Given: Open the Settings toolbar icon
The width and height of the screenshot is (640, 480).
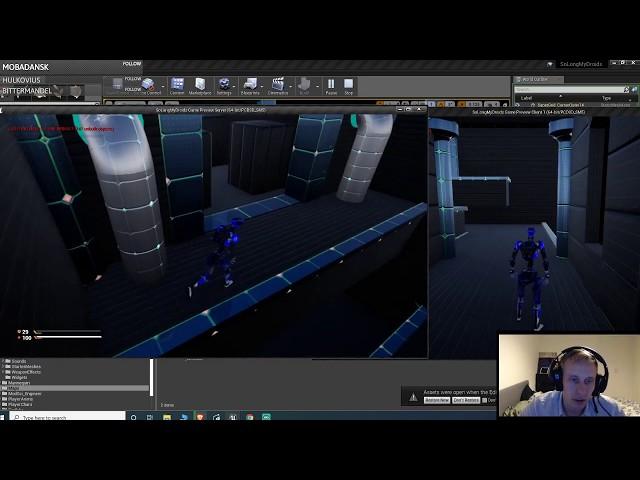Looking at the screenshot, I should click(224, 86).
